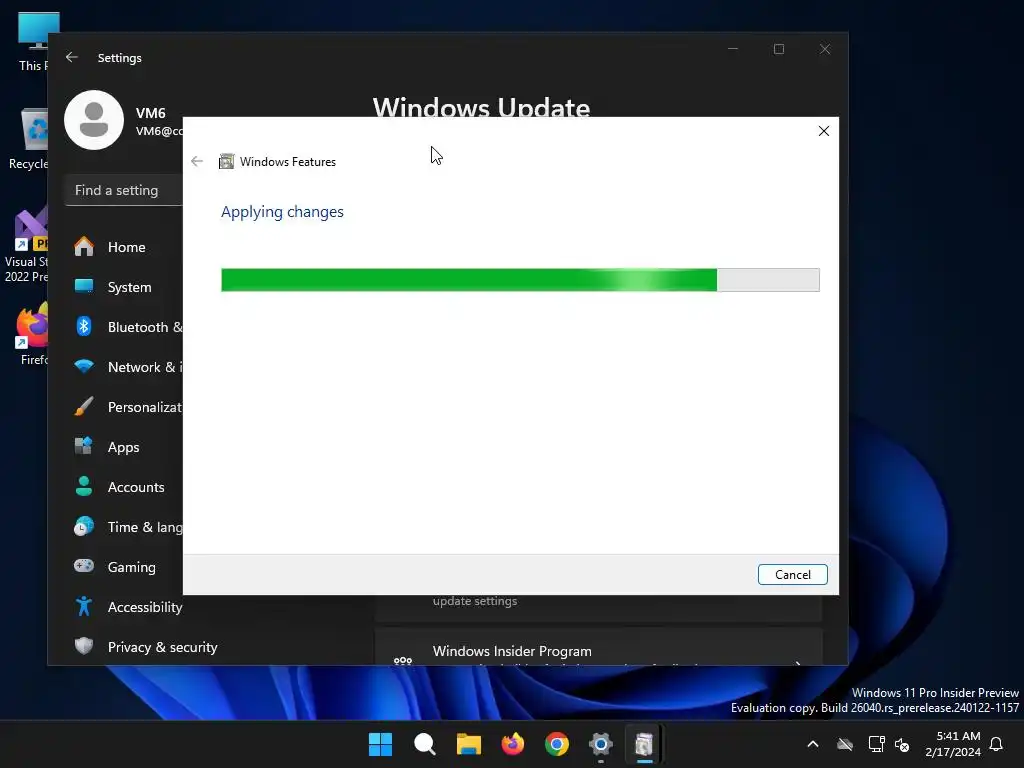Click the Time & language clock icon
Image resolution: width=1024 pixels, height=768 pixels.
84,526
